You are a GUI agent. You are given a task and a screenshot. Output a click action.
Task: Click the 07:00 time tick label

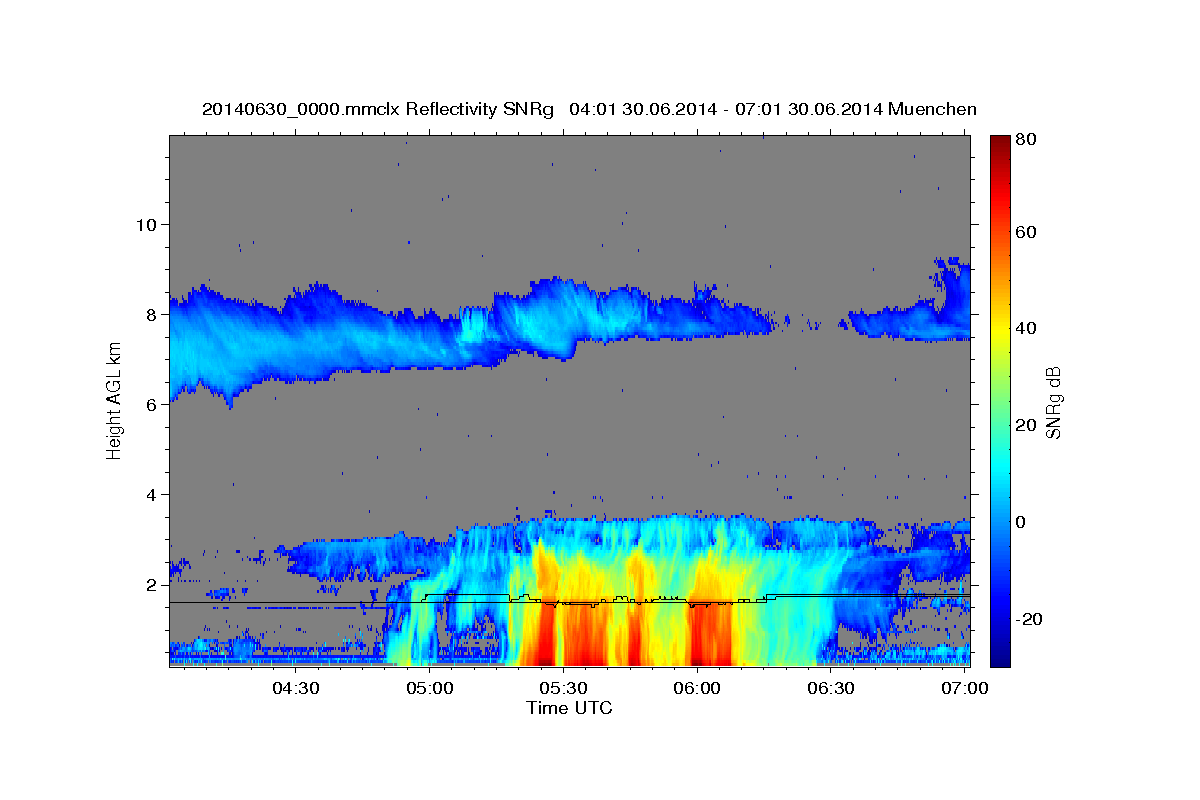pos(964,688)
